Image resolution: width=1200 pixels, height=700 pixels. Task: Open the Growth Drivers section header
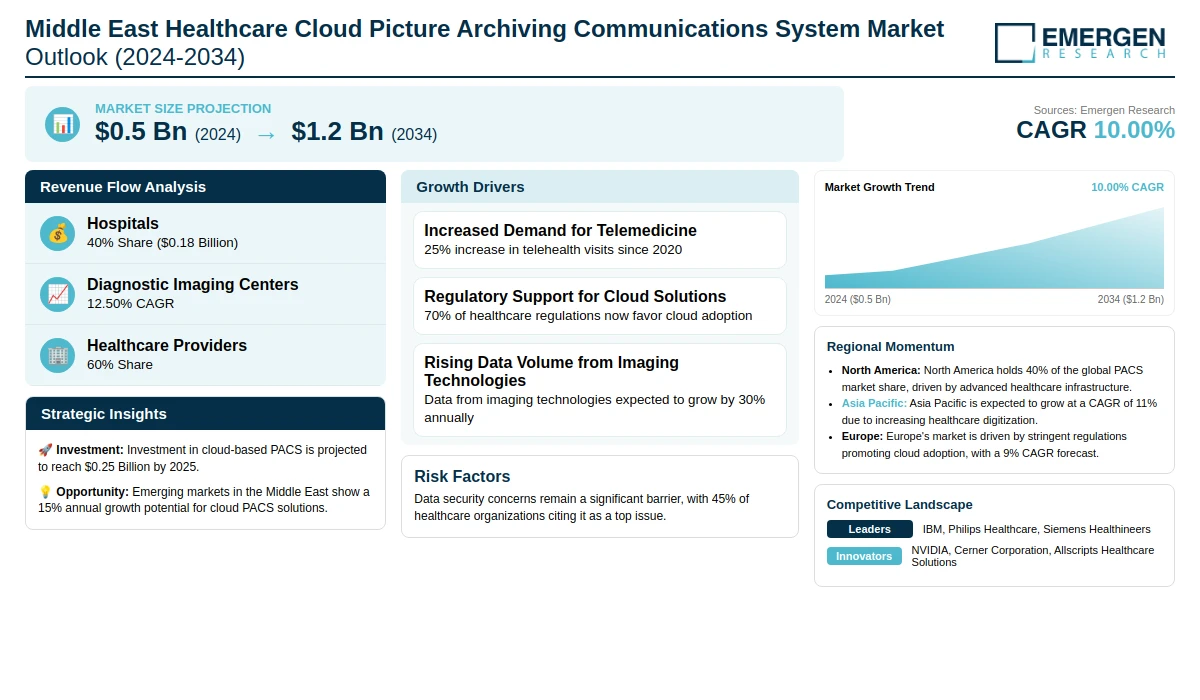tap(599, 187)
